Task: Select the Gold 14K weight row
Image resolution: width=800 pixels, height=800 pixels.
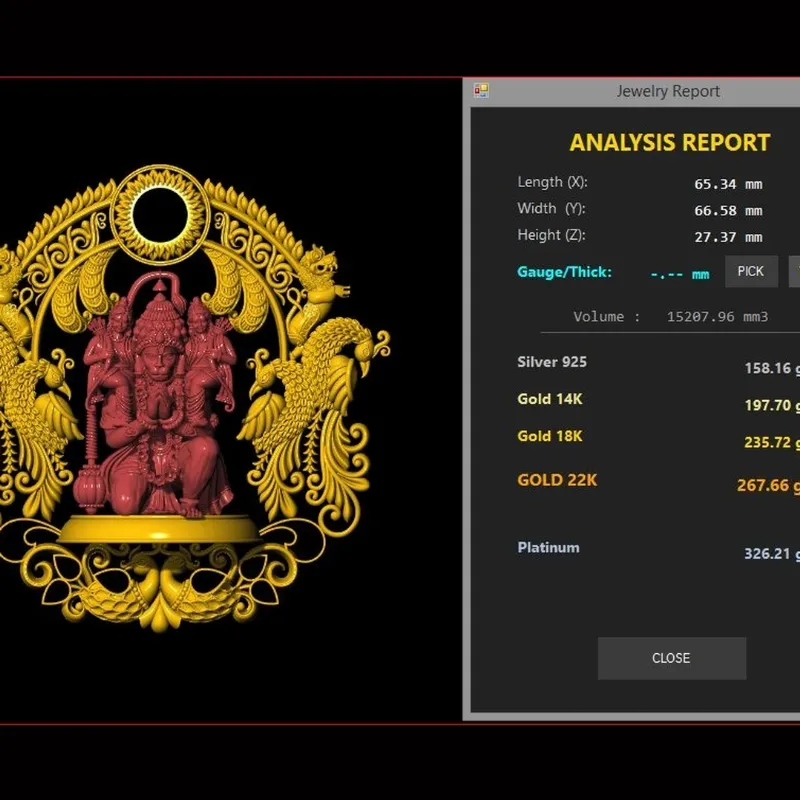Action: tap(658, 402)
